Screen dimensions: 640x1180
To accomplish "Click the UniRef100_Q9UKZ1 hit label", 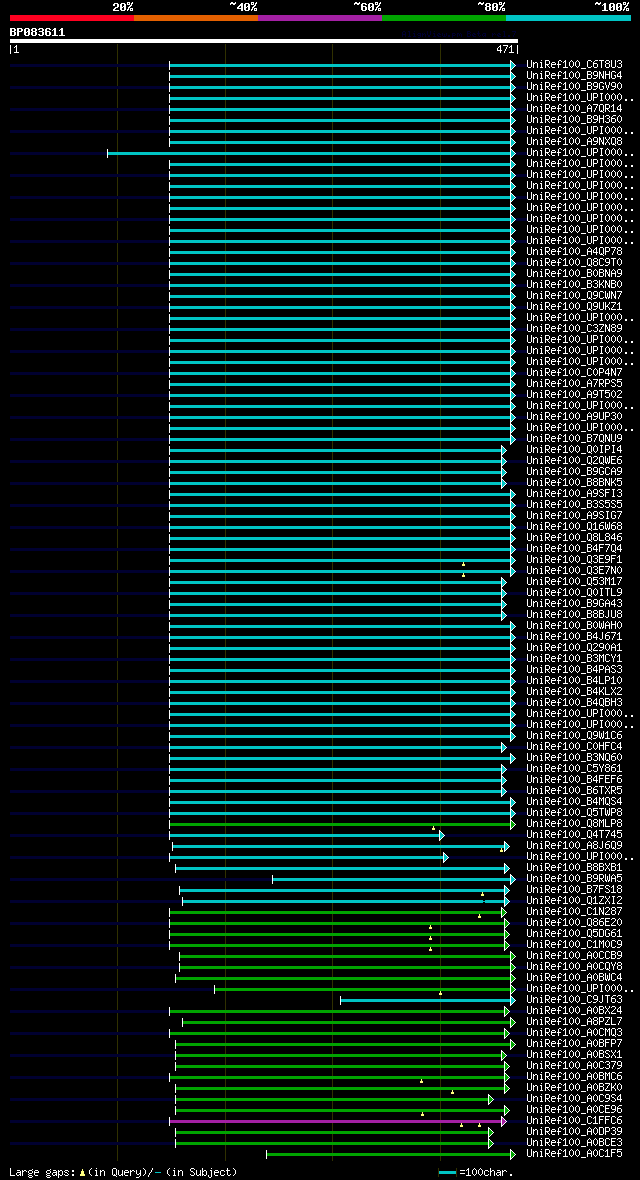I will [574, 307].
